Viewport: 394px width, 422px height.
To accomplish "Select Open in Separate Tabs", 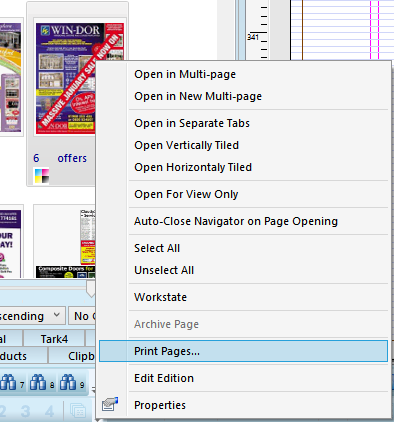I will [192, 123].
